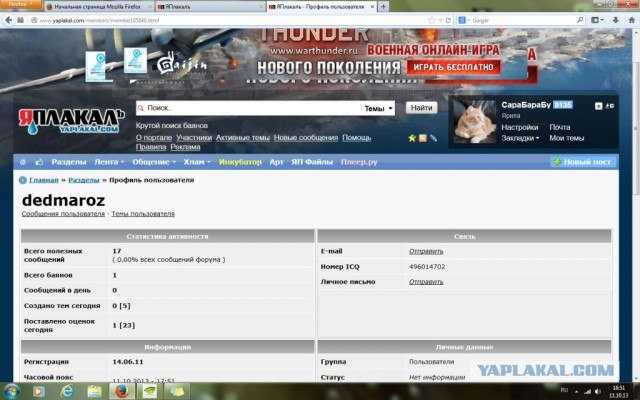Click the blue pencil icon
Viewport: 640px width, 400px height.
(433, 138)
